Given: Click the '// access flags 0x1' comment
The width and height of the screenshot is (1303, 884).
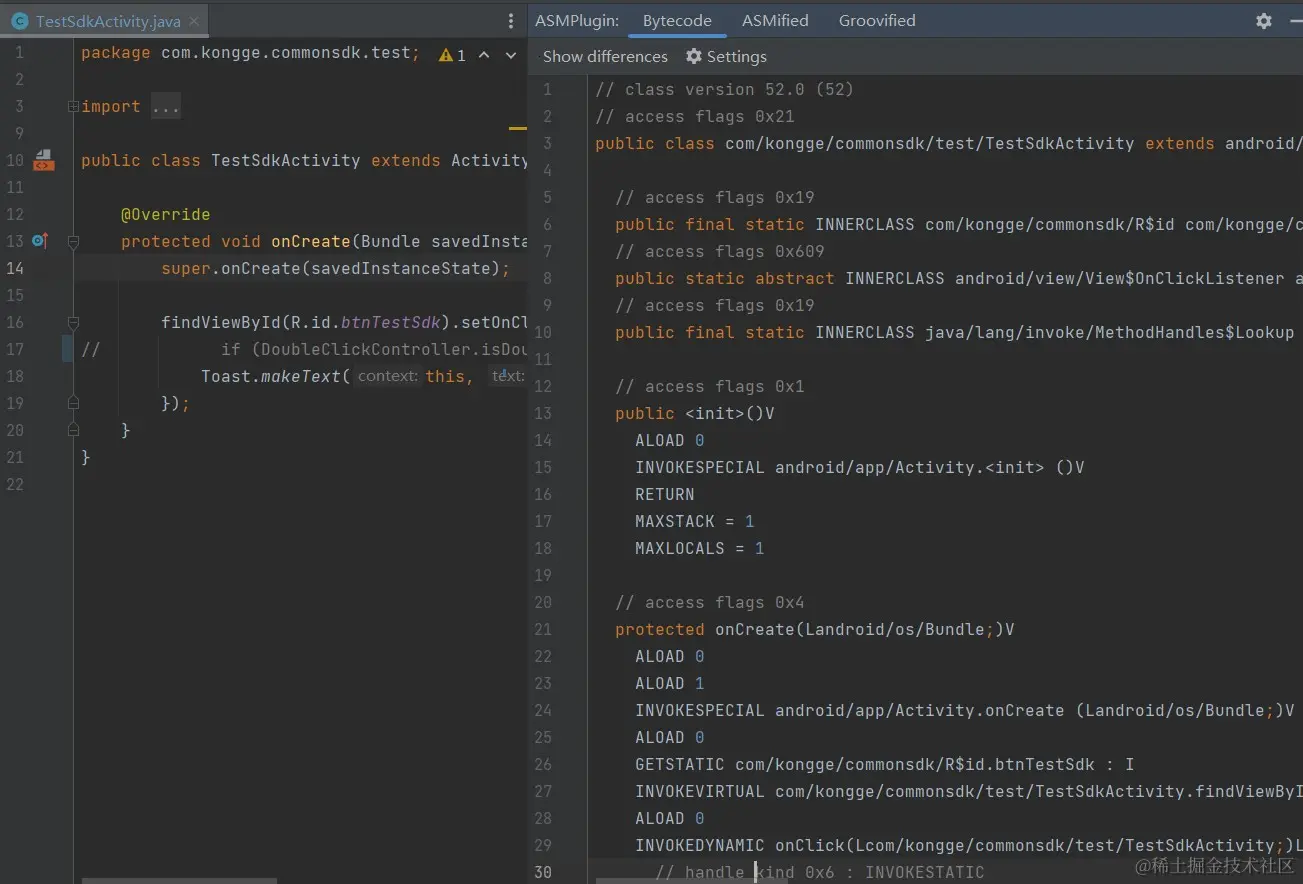Looking at the screenshot, I should pyautogui.click(x=710, y=386).
